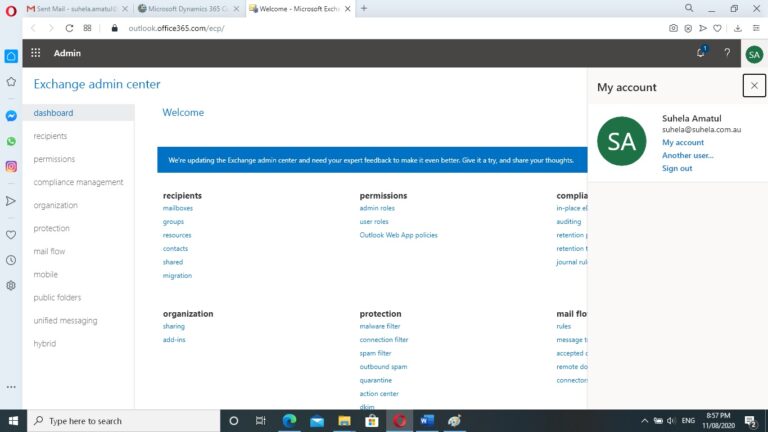This screenshot has width=768, height=432.
Task: Open the groups link under recipients
Action: point(173,221)
